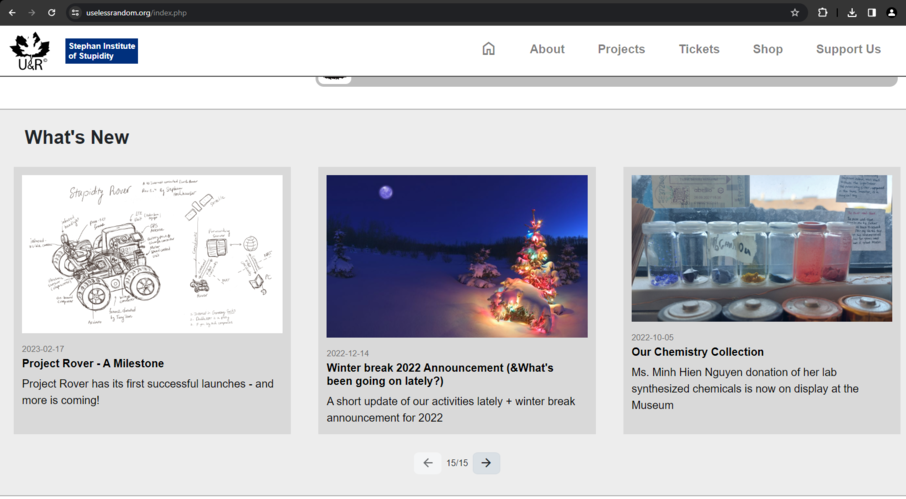906x499 pixels.
Task: Open the About menu item
Action: [547, 49]
